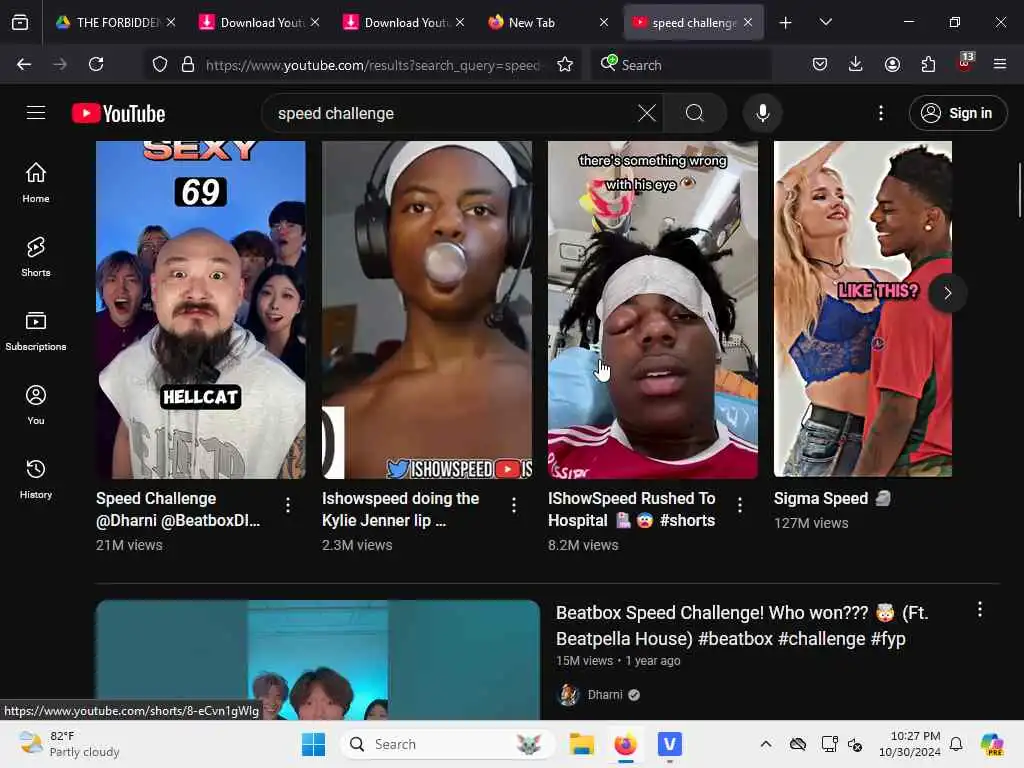Open the Firefox application menu
This screenshot has width=1024, height=768.
pos(1000,64)
